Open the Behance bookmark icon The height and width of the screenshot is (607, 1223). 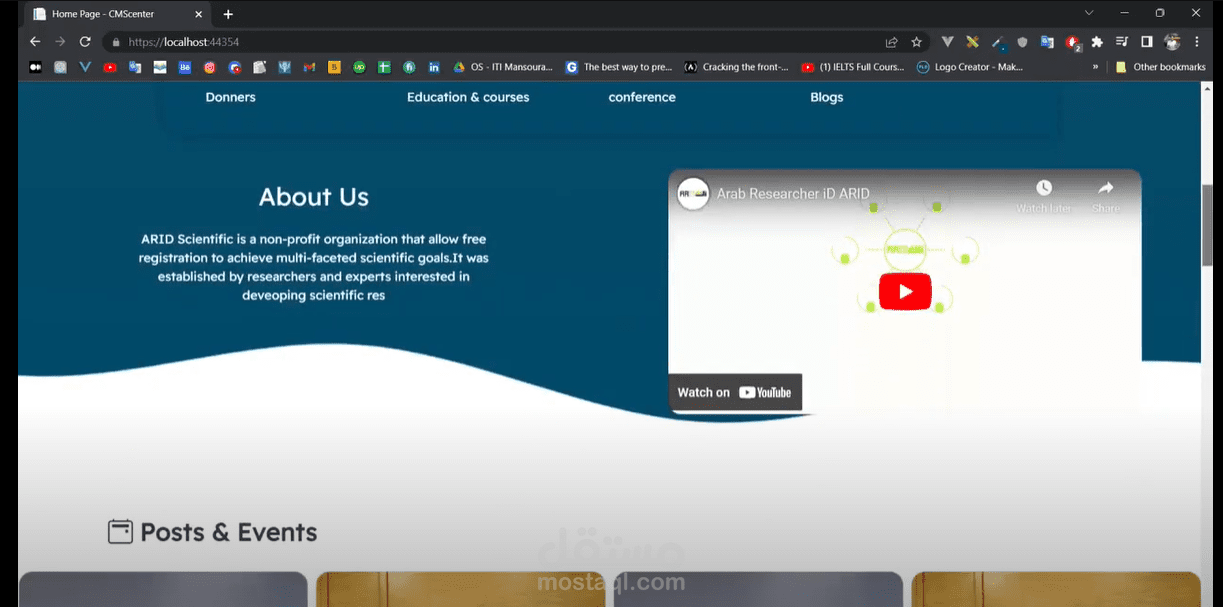185,67
